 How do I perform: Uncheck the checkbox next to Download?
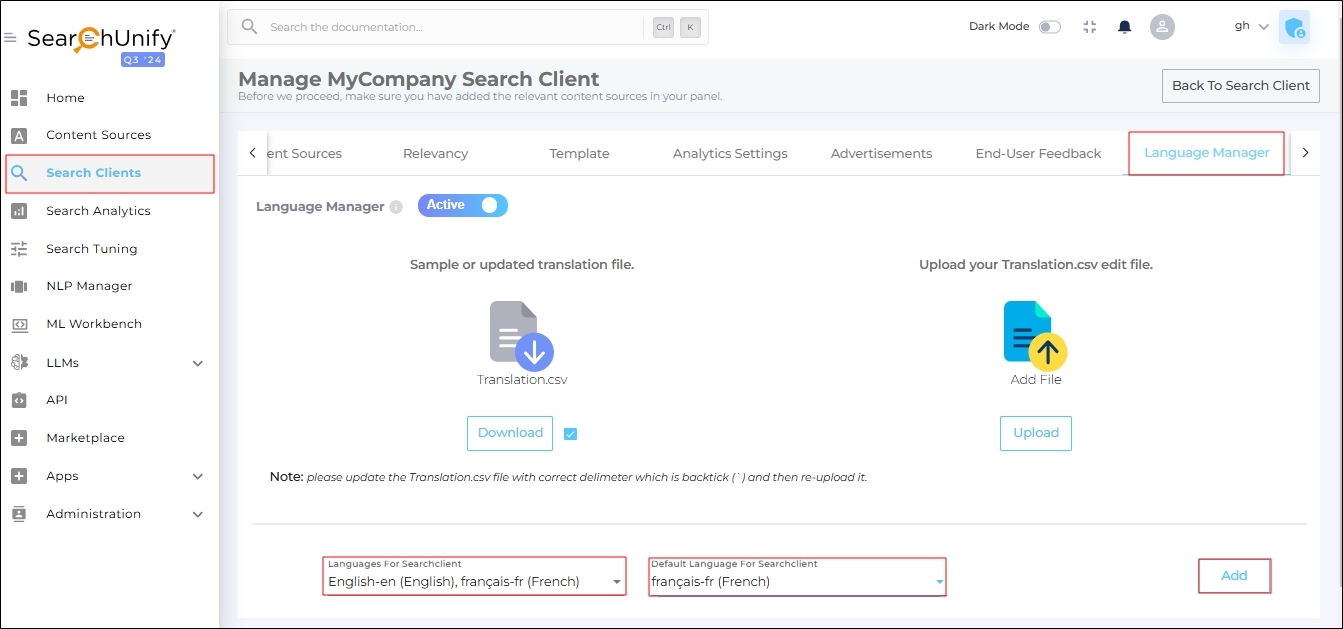[x=570, y=434]
